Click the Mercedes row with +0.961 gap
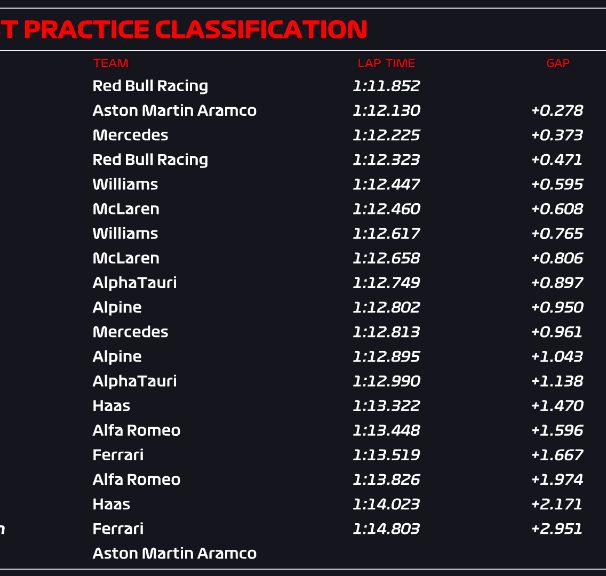Screen dimensions: 606x576 tap(303, 332)
